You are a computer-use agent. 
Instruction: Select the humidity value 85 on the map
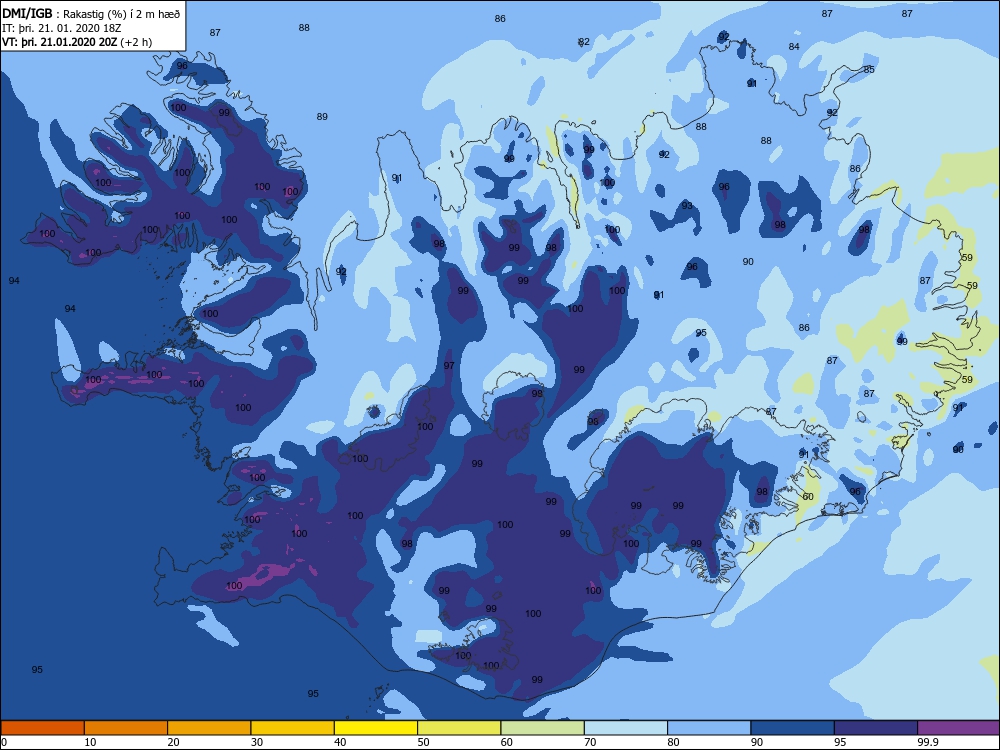[869, 70]
